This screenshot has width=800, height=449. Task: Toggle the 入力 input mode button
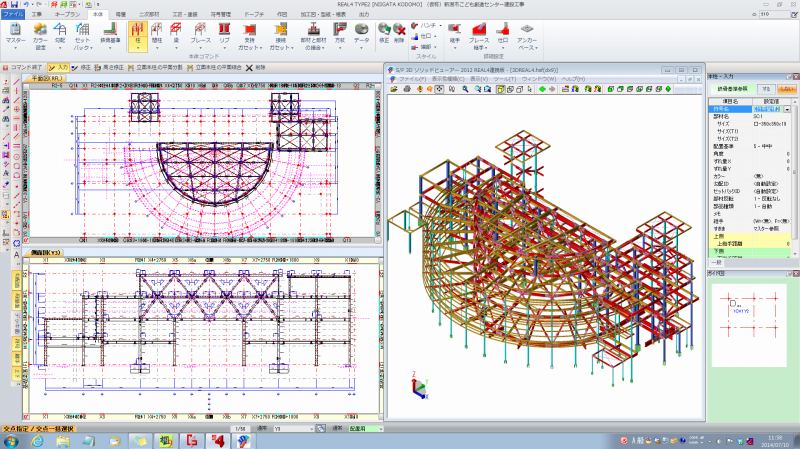[59, 67]
